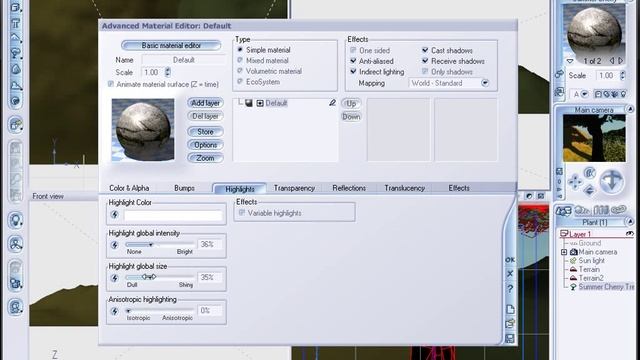This screenshot has height=360, width=640.
Task: Open the Materials tab icon in browser
Action: [582, 211]
